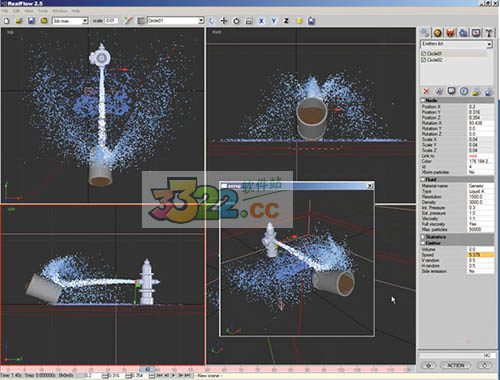The width and height of the screenshot is (500, 380).
Task: Collapse the Emitter properties section
Action: pos(422,243)
